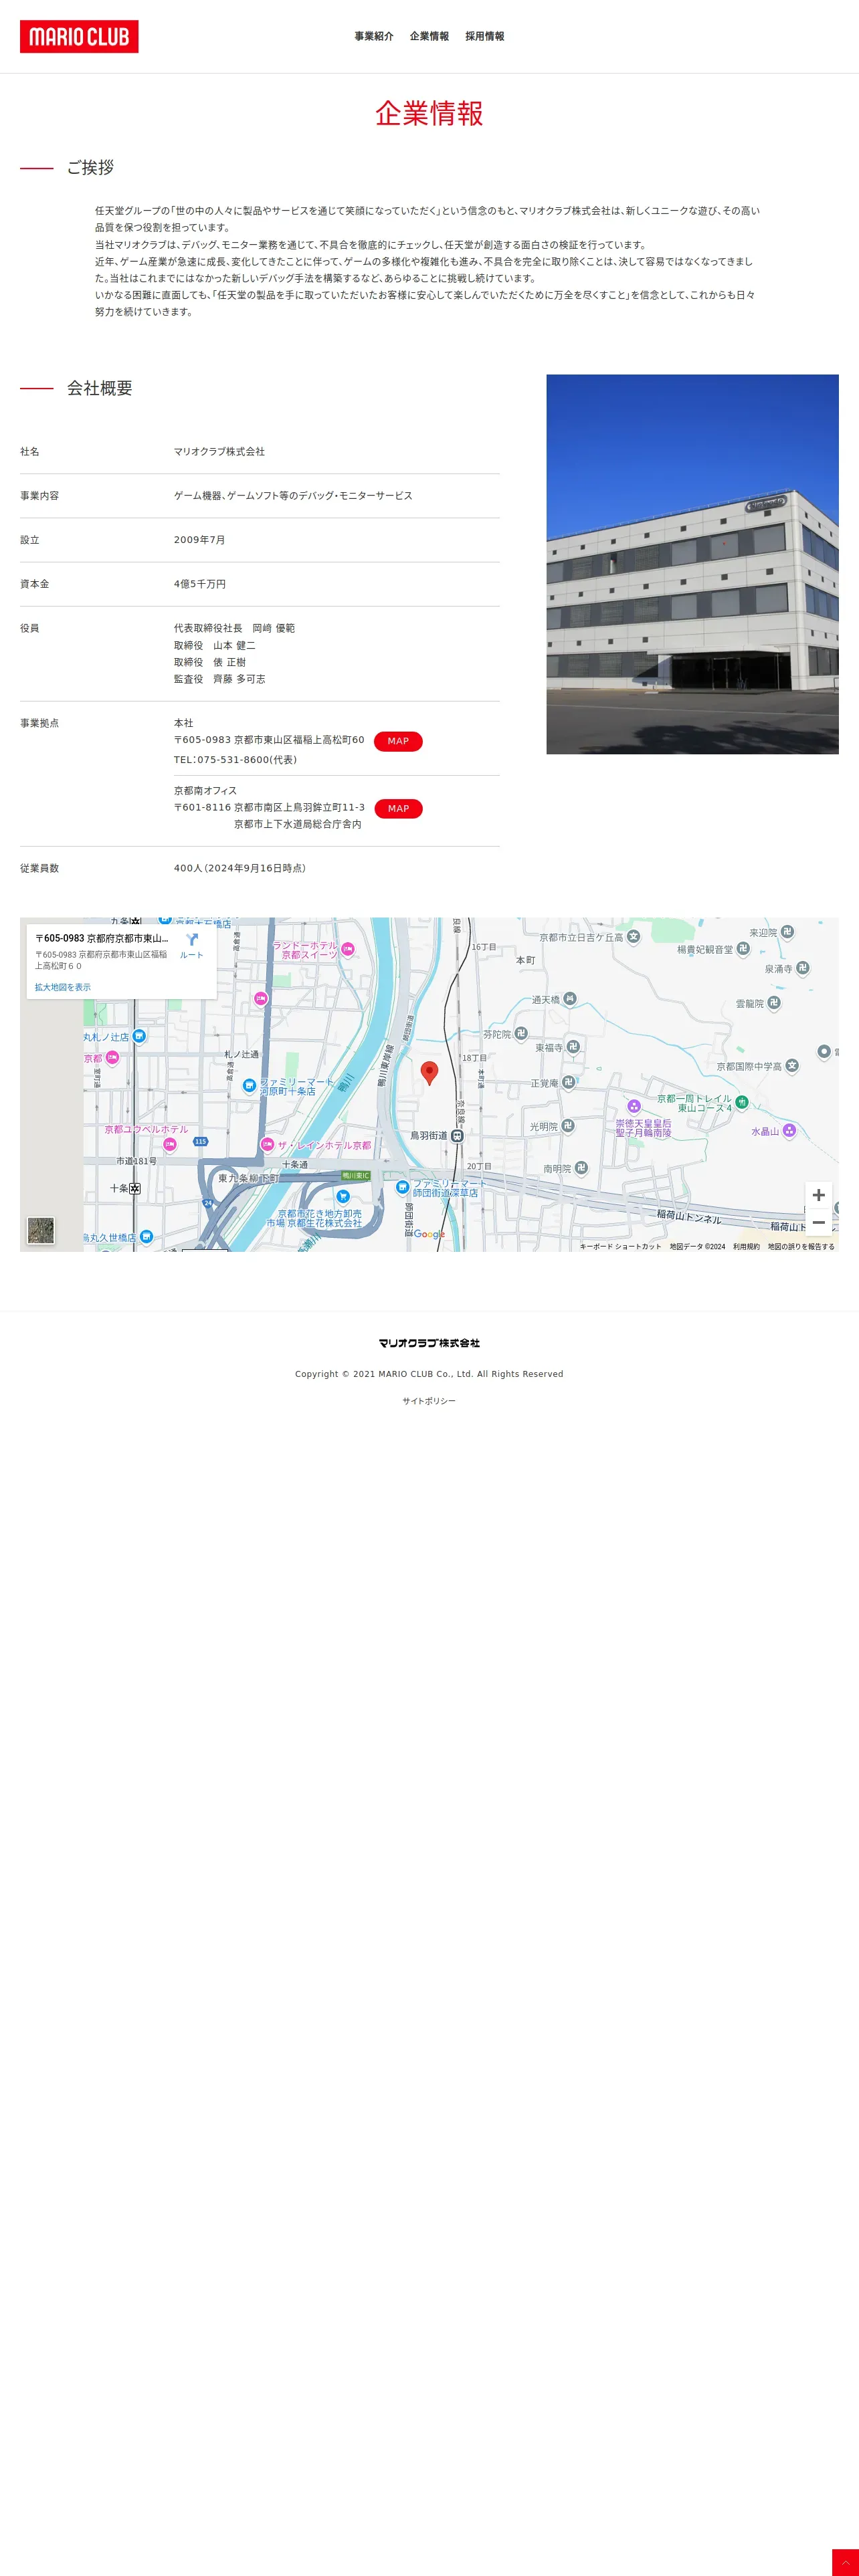The width and height of the screenshot is (859, 2576).
Task: Click 地図の誤りを報告する link
Action: [x=801, y=1246]
